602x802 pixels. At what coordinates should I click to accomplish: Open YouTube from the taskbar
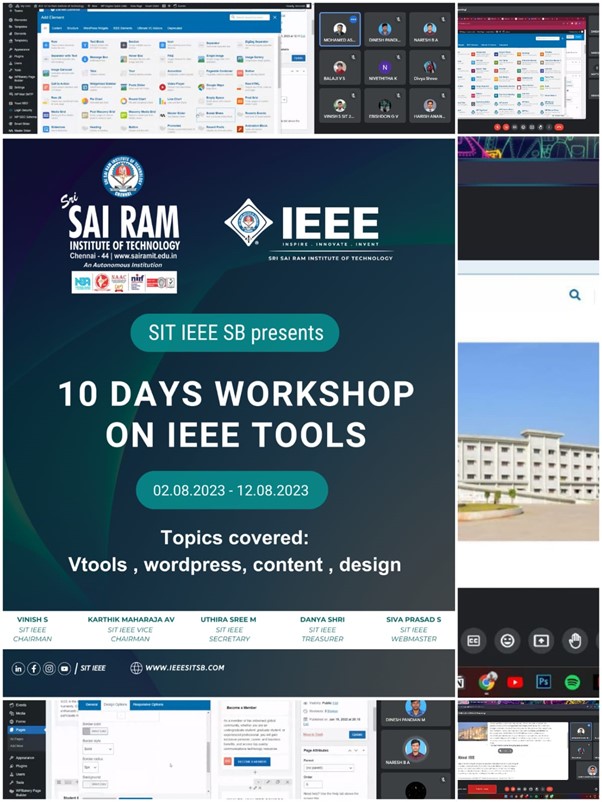[515, 682]
